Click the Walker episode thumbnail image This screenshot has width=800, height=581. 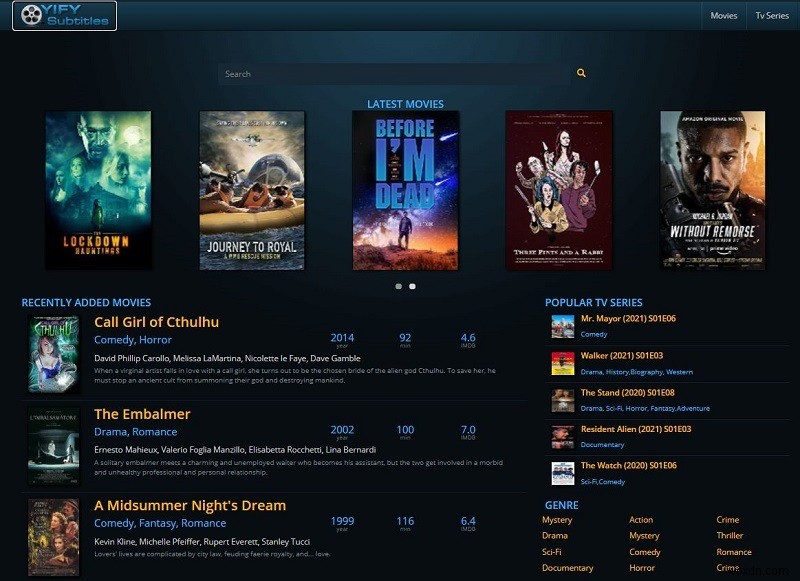(x=562, y=360)
